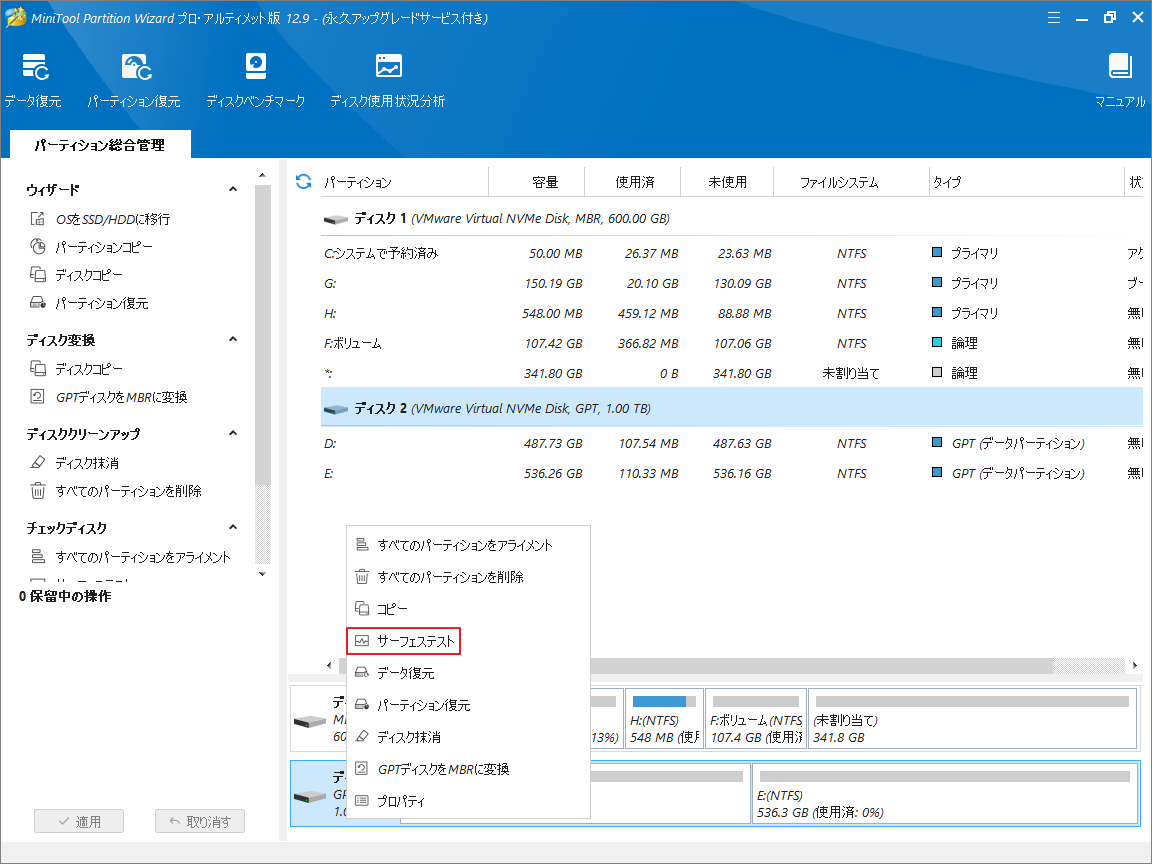The width and height of the screenshot is (1152, 864).
Task: Open パーティション復元 in top toolbar
Action: [x=134, y=80]
